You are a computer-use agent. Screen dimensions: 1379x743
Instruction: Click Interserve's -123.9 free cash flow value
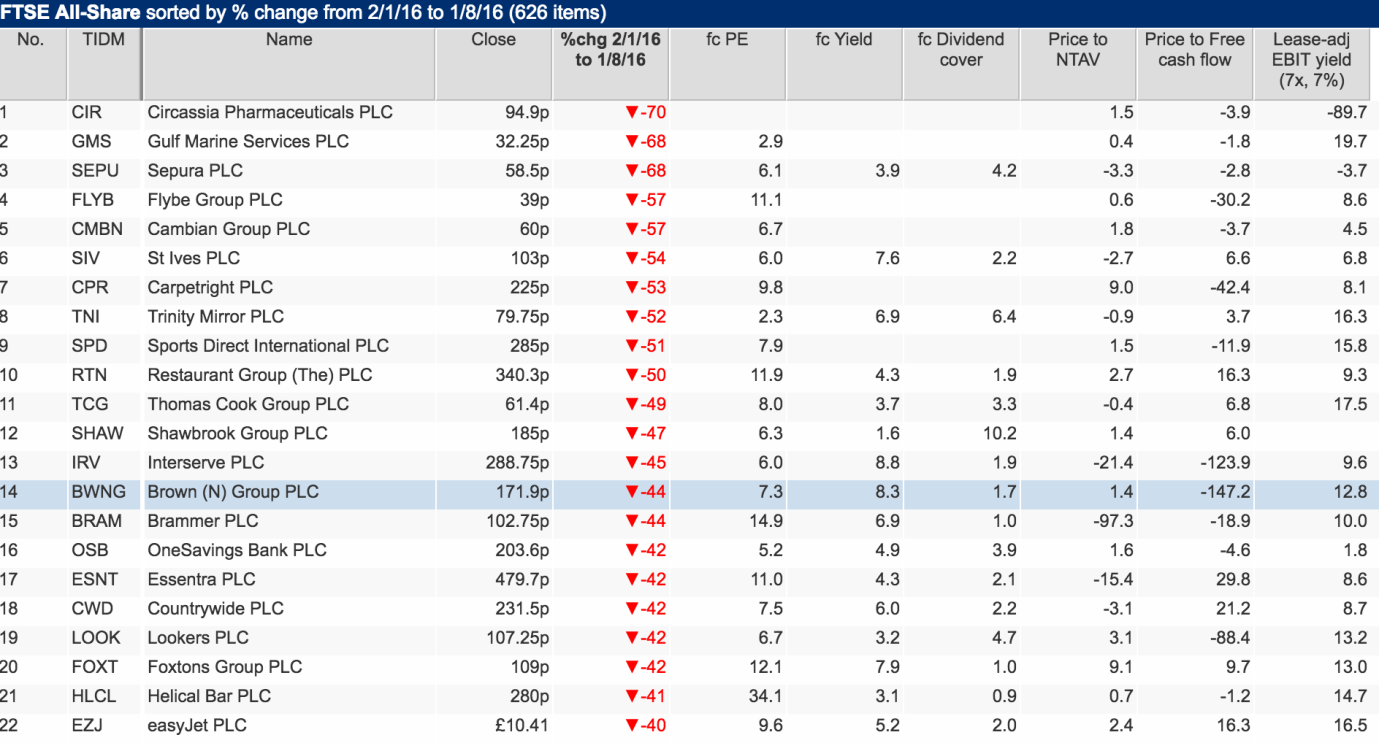(1224, 463)
